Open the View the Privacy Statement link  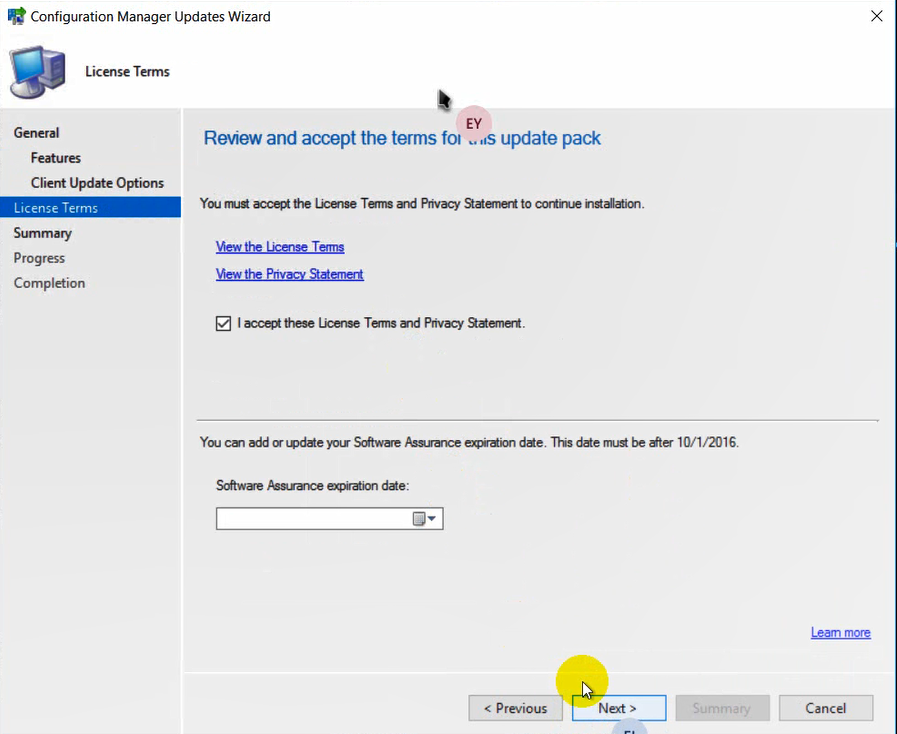(x=289, y=274)
